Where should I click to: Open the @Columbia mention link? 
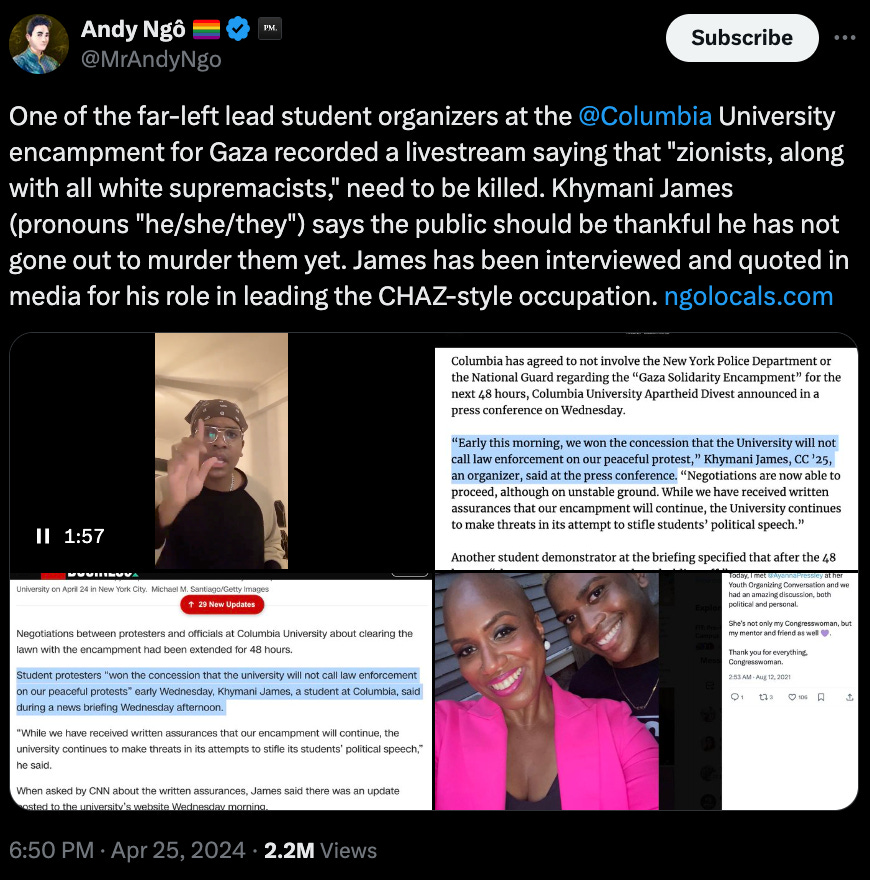coord(645,116)
